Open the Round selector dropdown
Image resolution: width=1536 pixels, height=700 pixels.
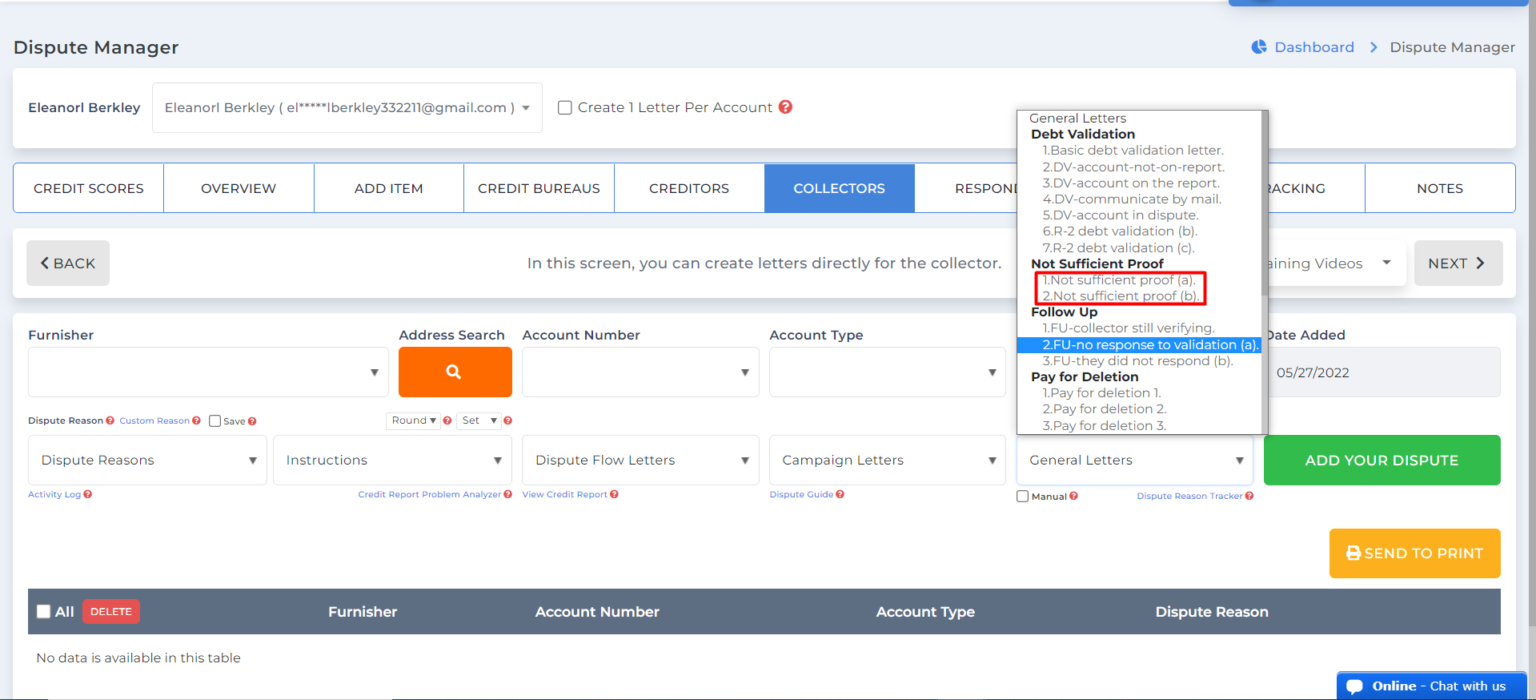click(413, 421)
